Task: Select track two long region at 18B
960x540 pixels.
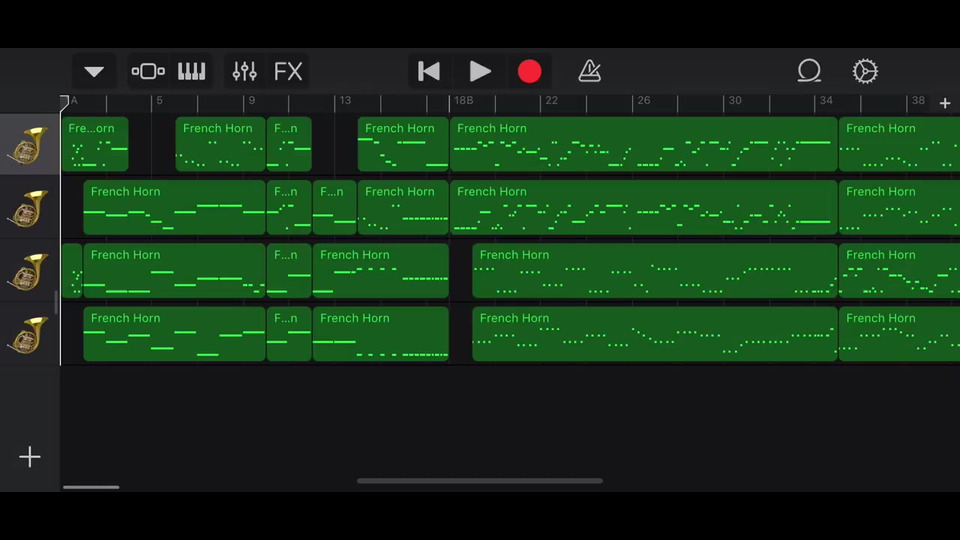Action: 643,208
